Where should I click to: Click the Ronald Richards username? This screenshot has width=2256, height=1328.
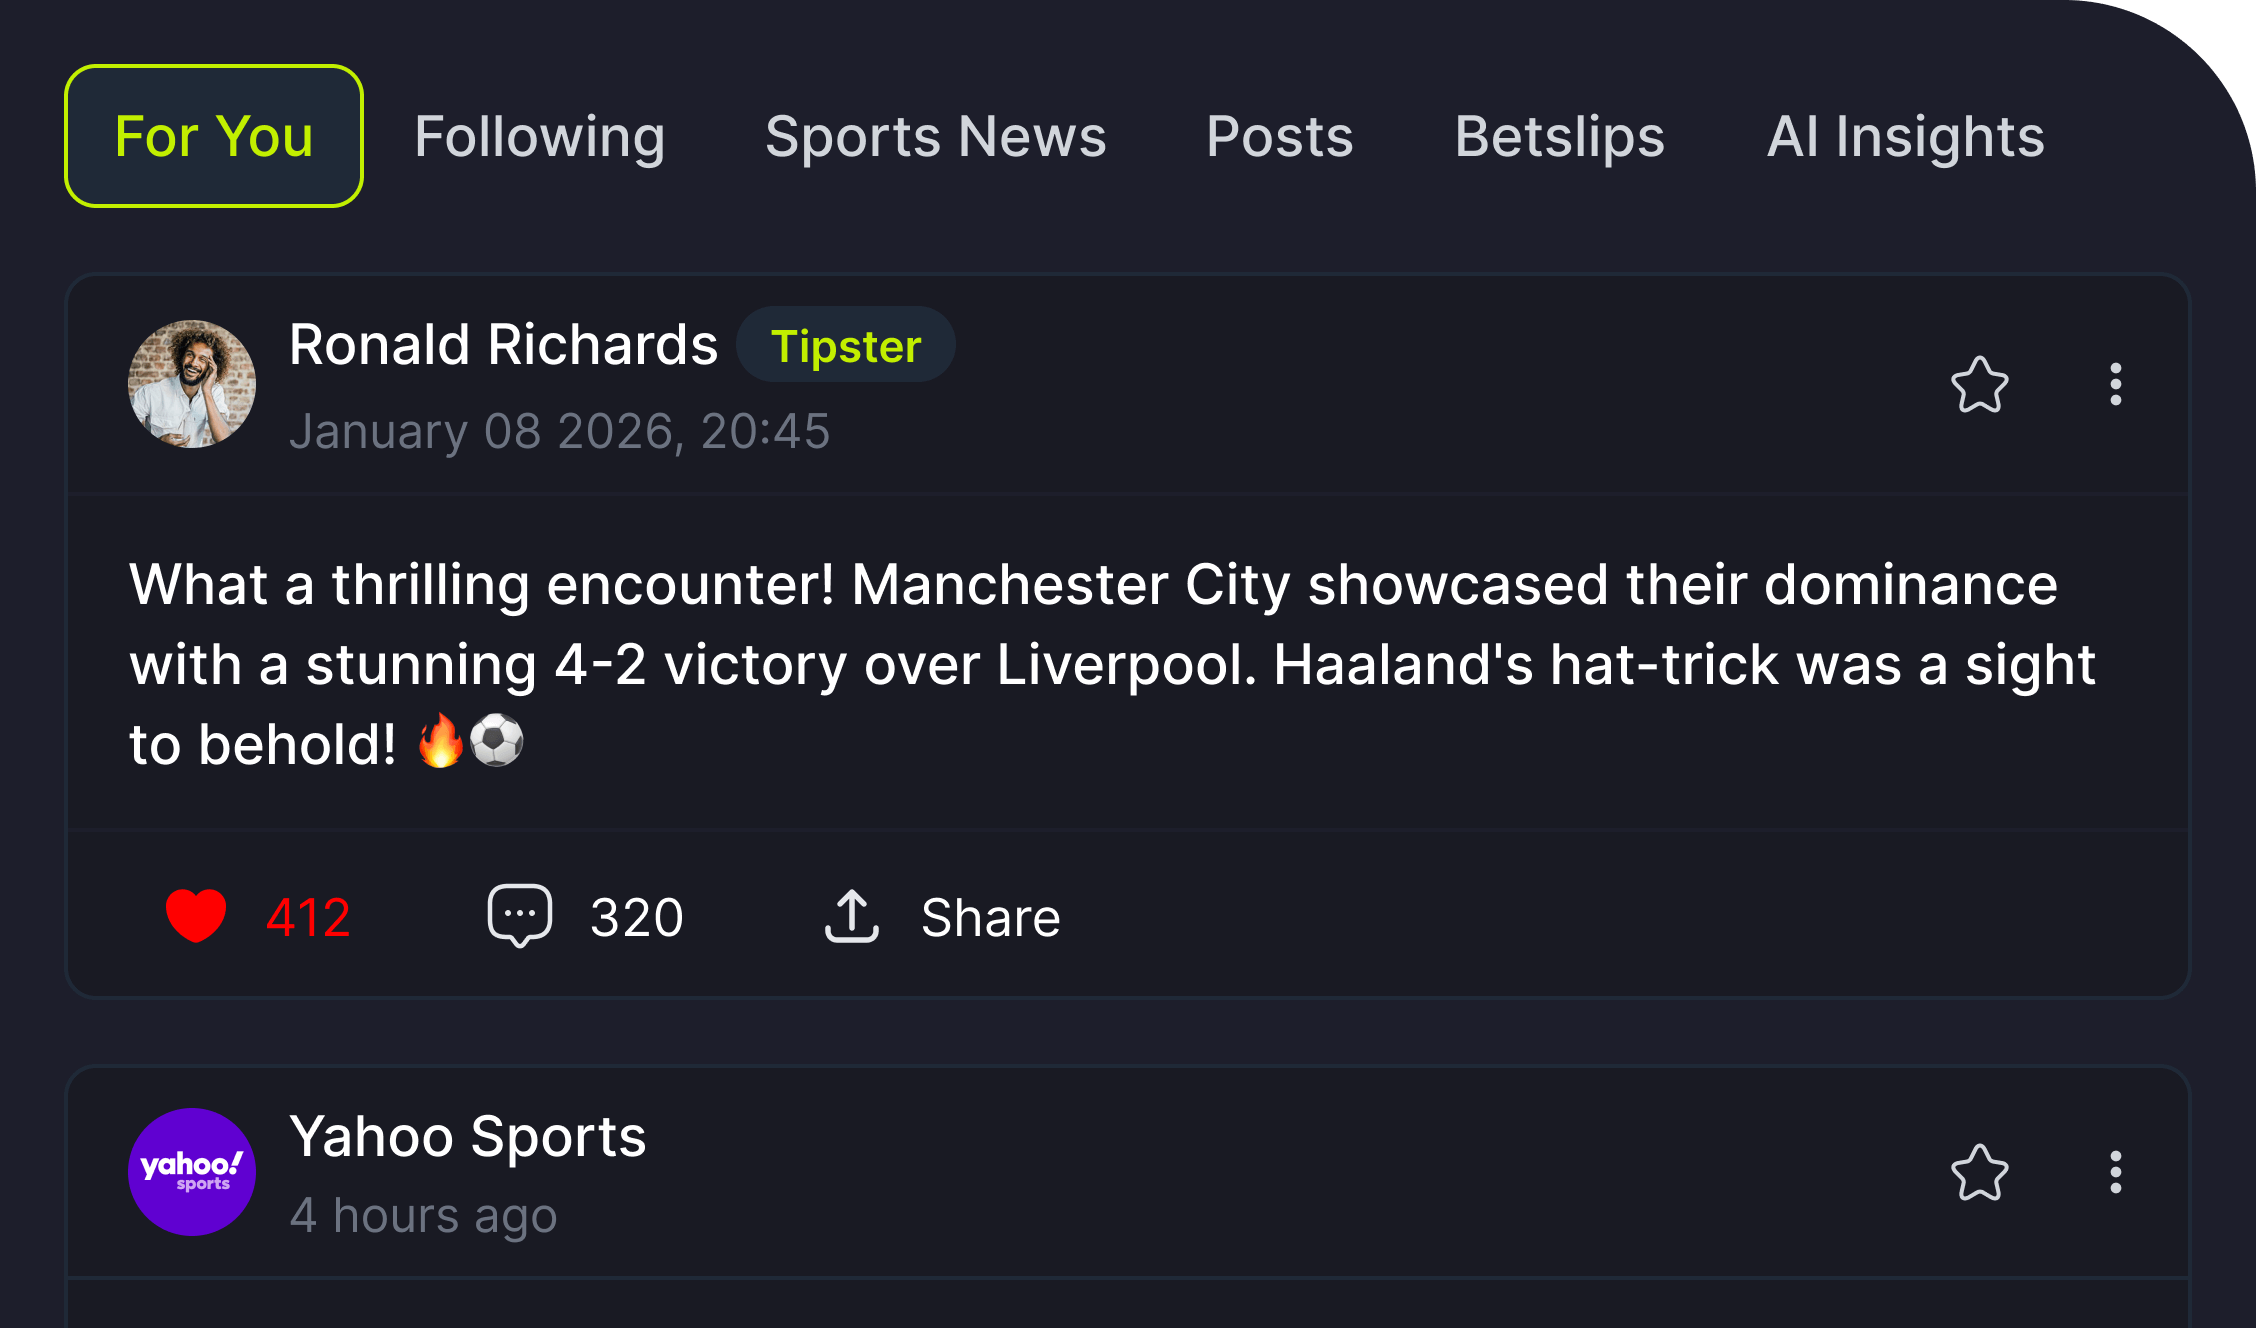point(503,346)
